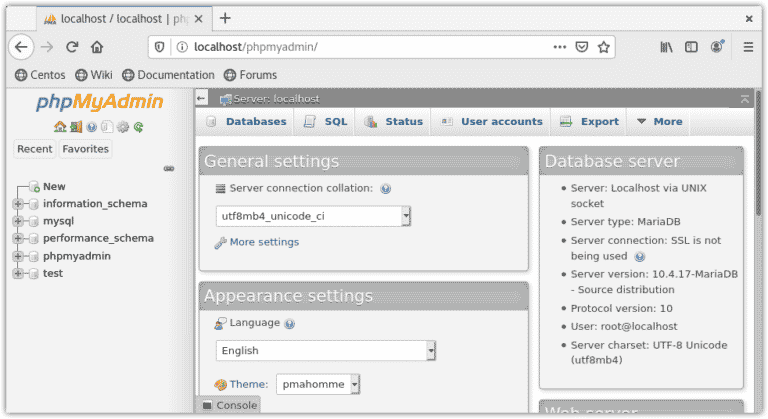Screen dimensions: 768x419
Task: Click the Favorites button in sidebar
Action: (86, 149)
